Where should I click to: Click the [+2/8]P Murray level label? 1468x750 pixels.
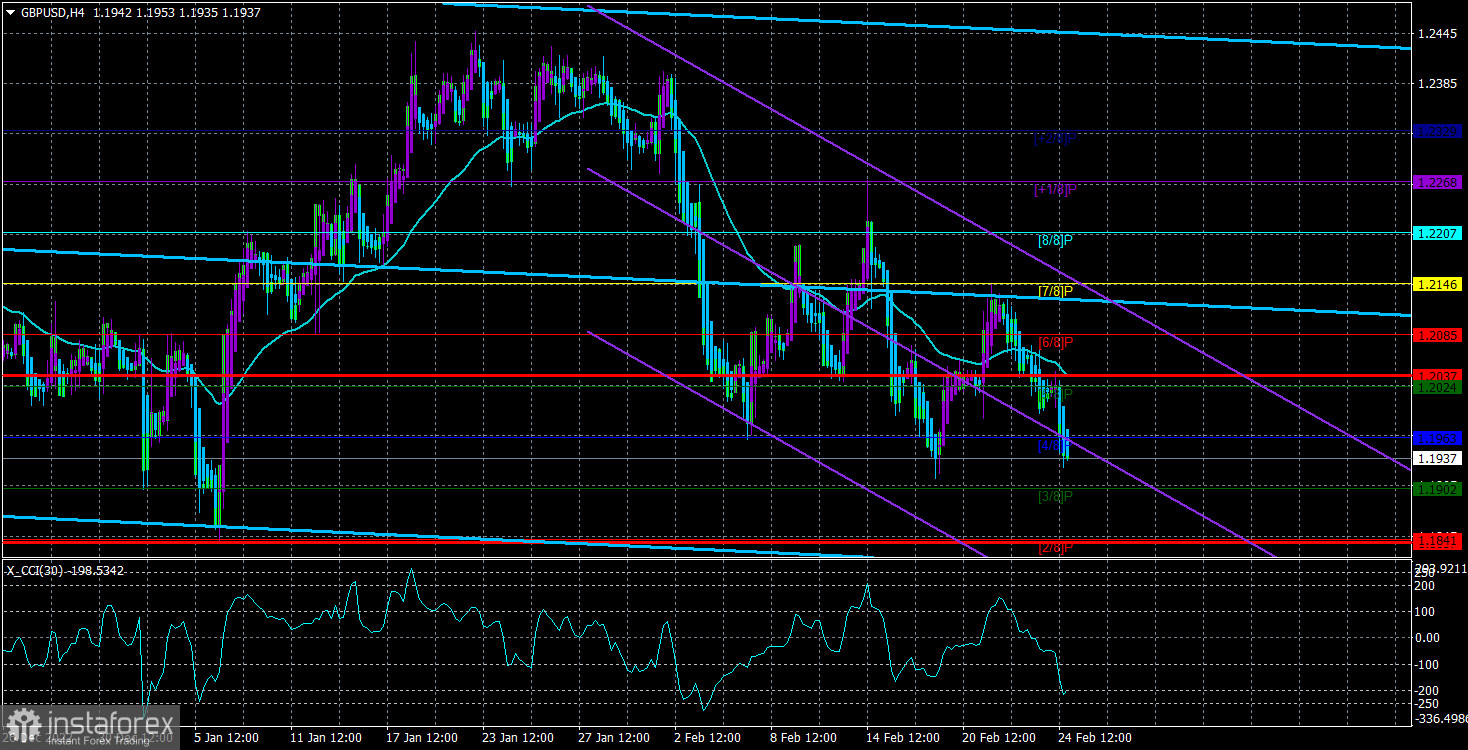[1053, 139]
